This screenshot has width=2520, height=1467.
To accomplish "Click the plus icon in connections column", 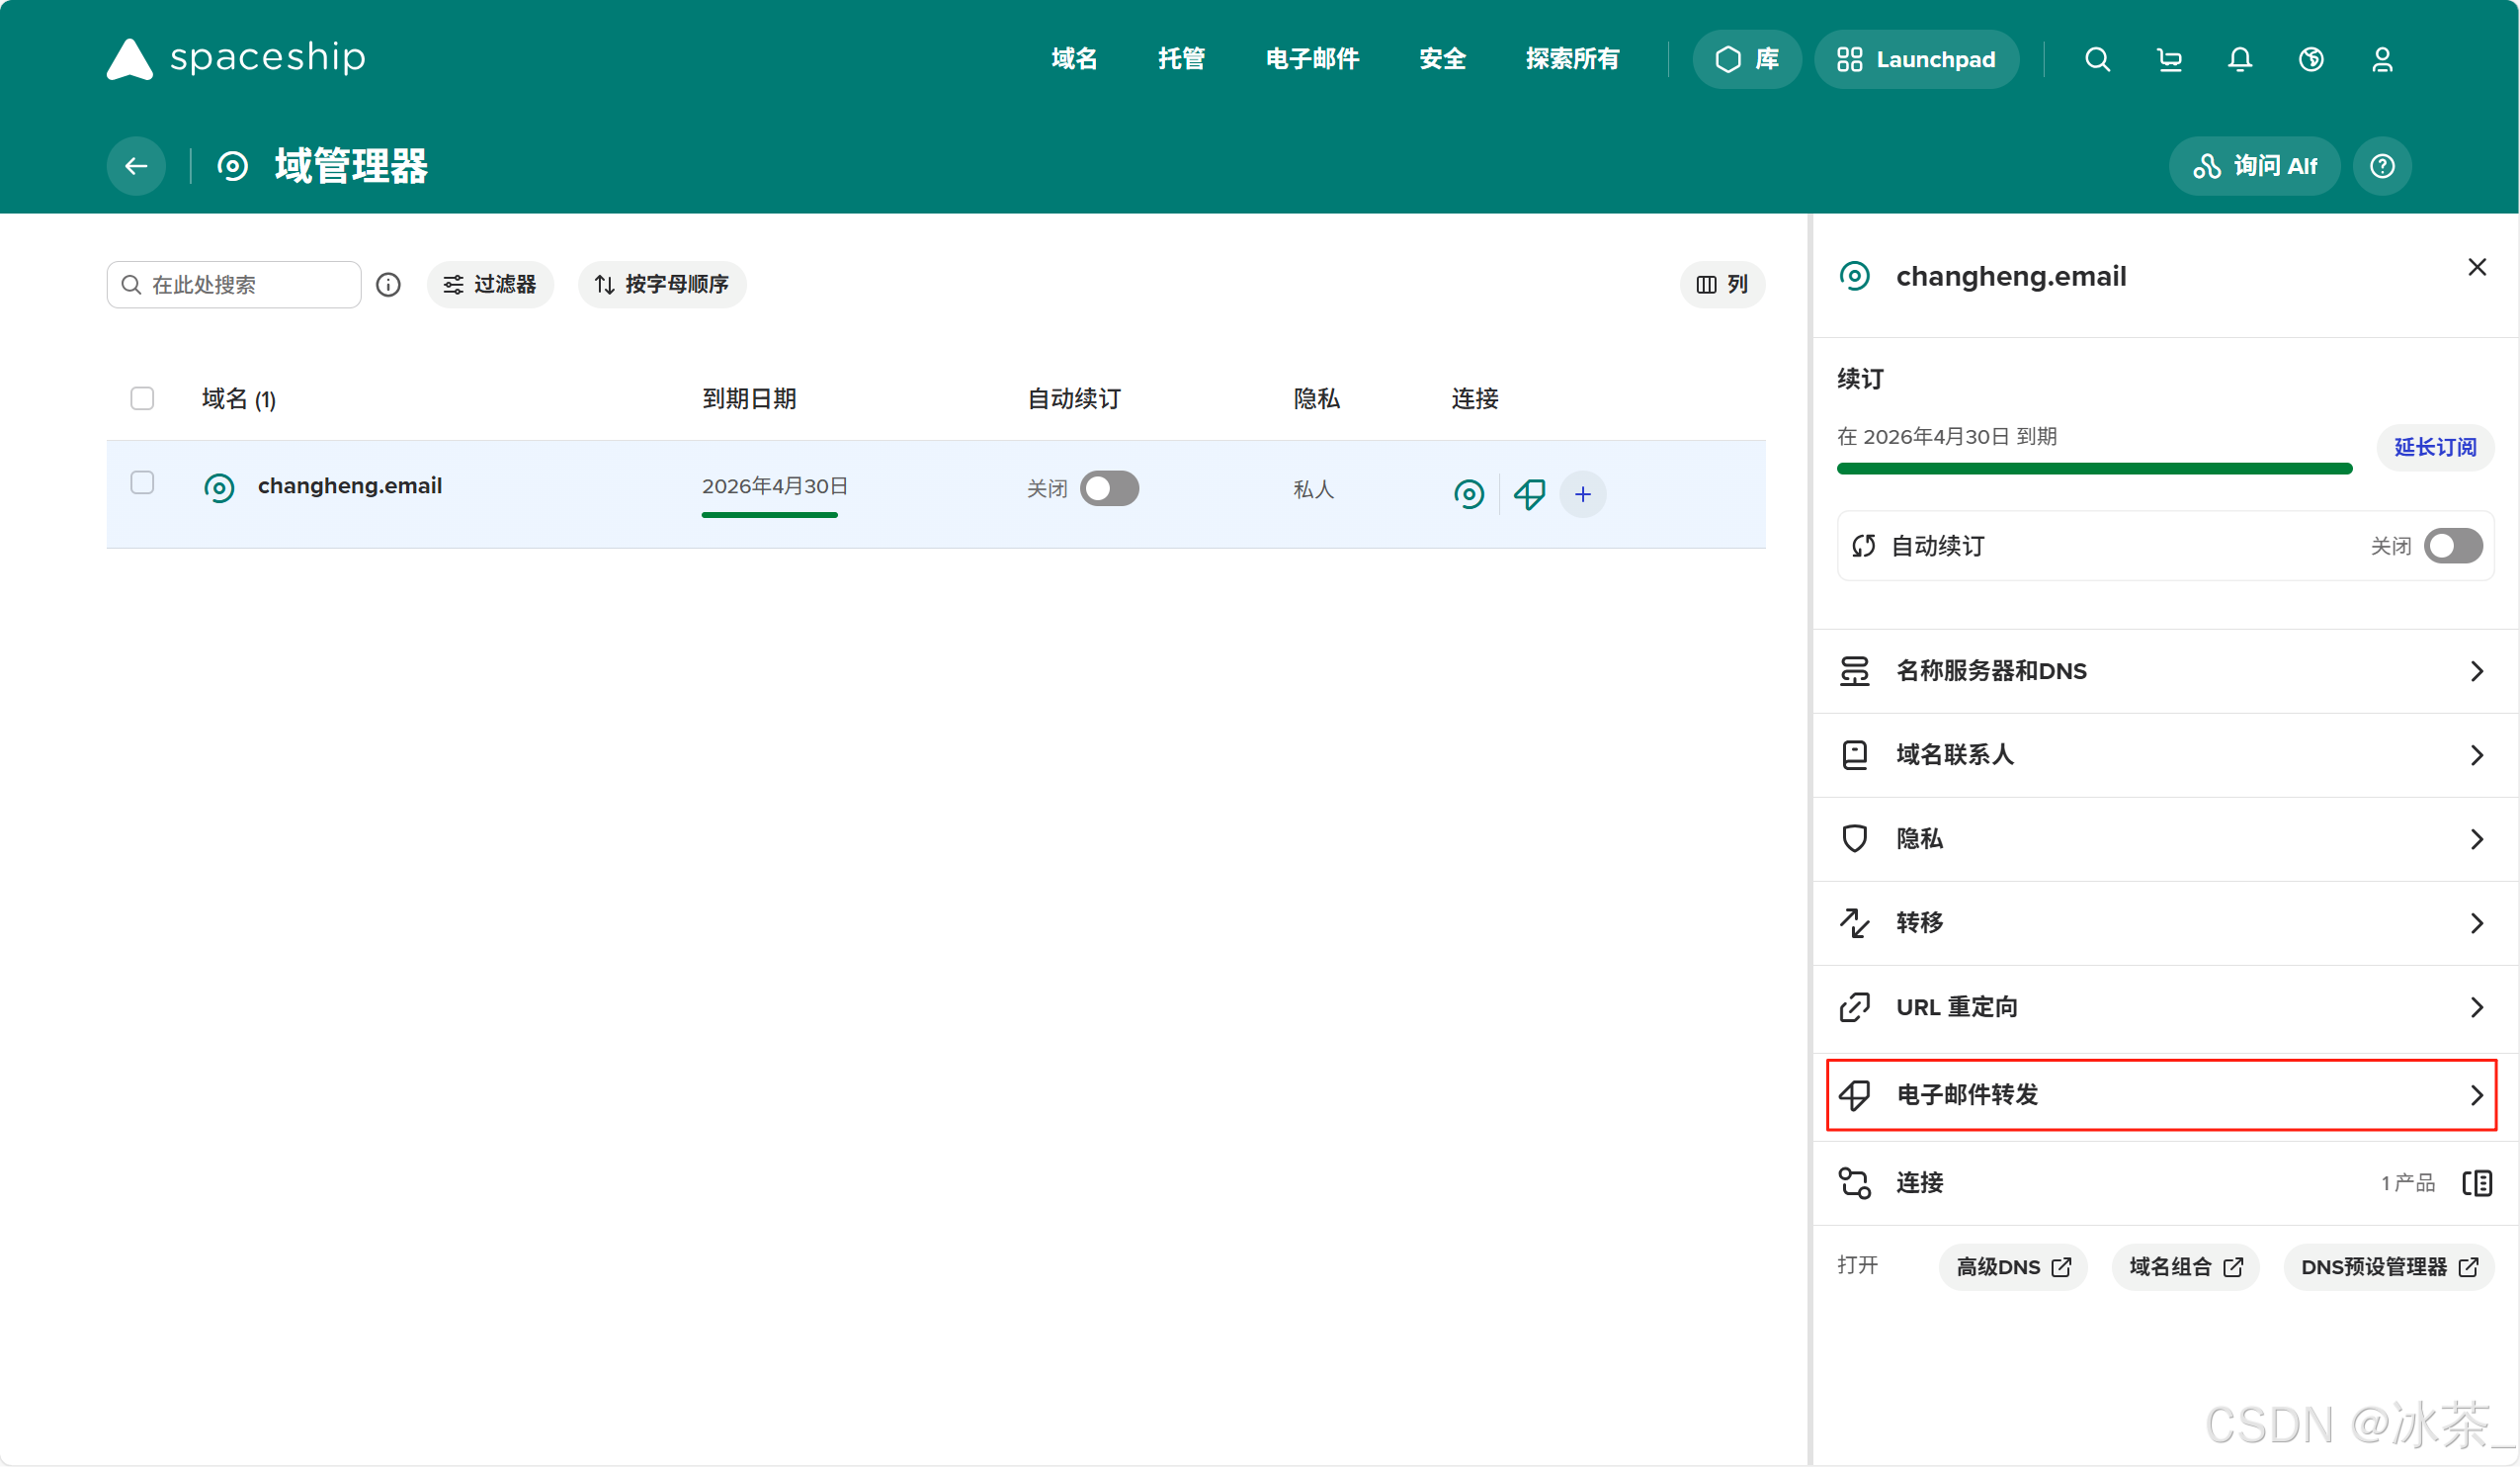I will coord(1583,494).
